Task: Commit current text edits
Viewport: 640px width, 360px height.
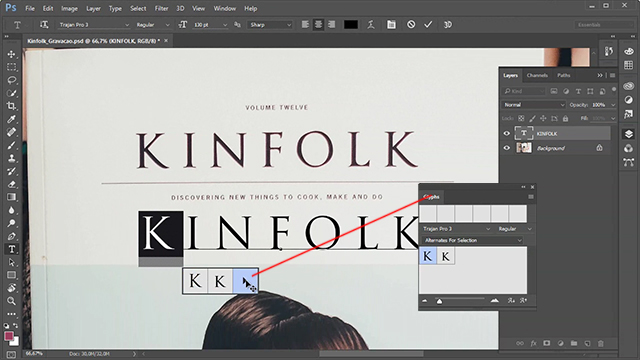Action: 428,25
